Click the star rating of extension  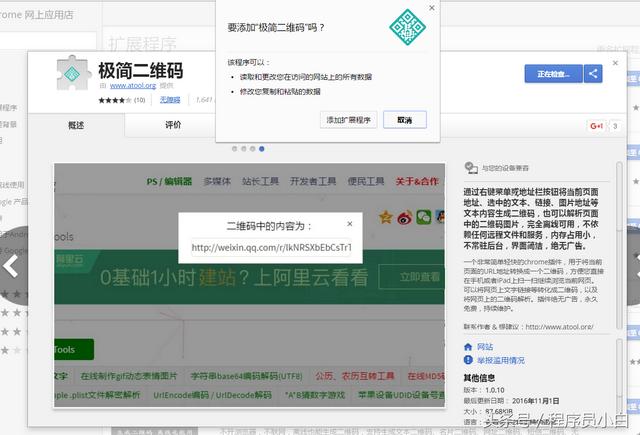[x=115, y=100]
